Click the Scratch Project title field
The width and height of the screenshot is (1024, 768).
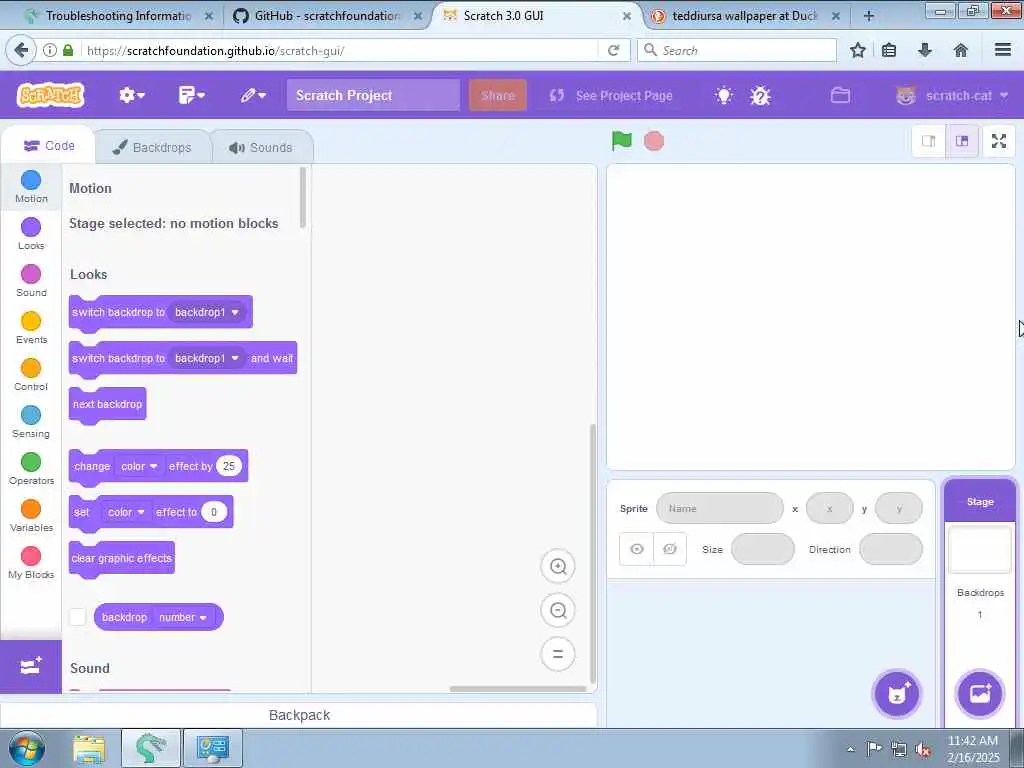[x=373, y=95]
